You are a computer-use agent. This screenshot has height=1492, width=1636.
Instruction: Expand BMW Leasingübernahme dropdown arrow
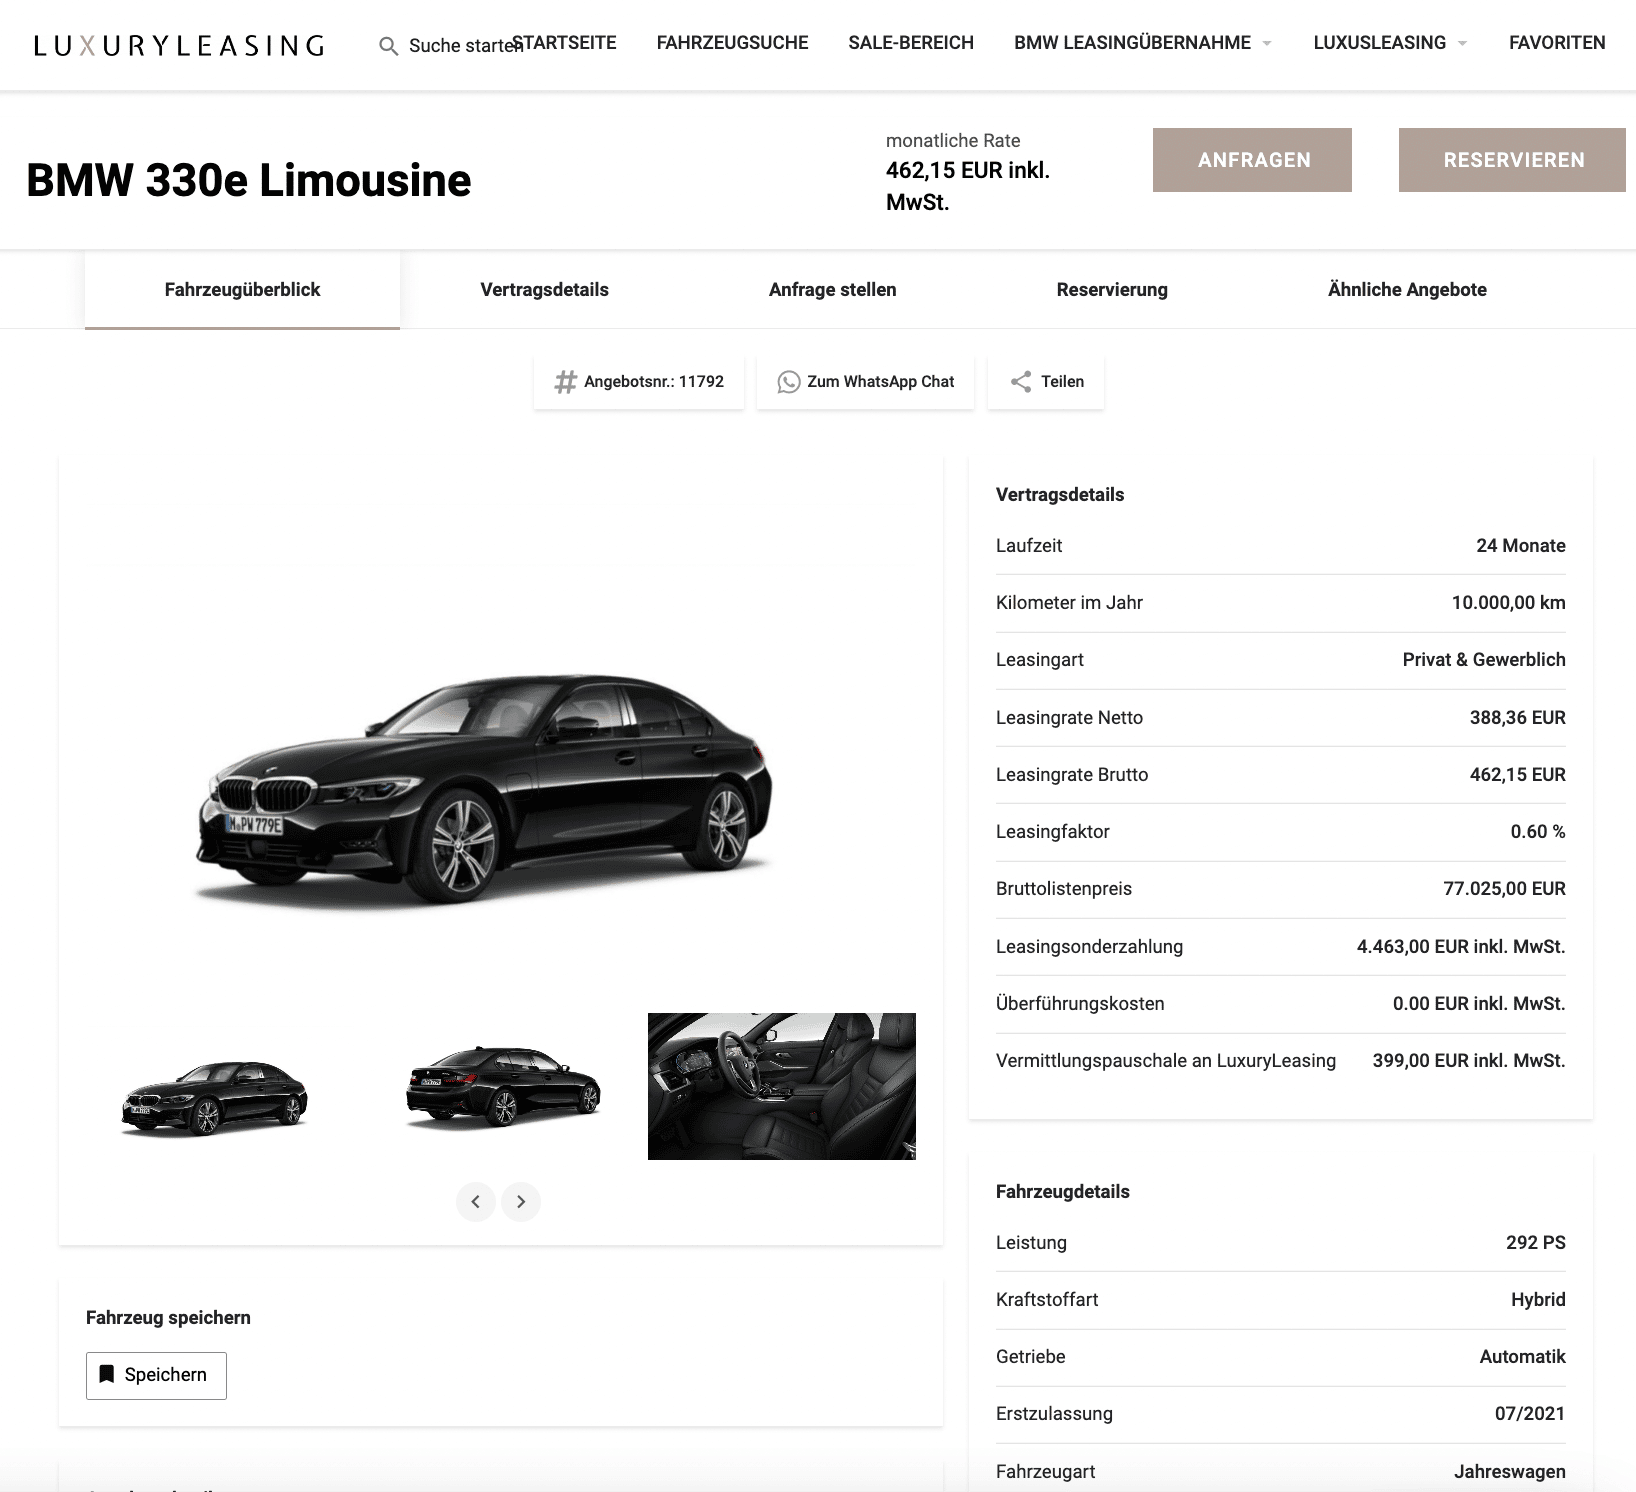coord(1267,44)
